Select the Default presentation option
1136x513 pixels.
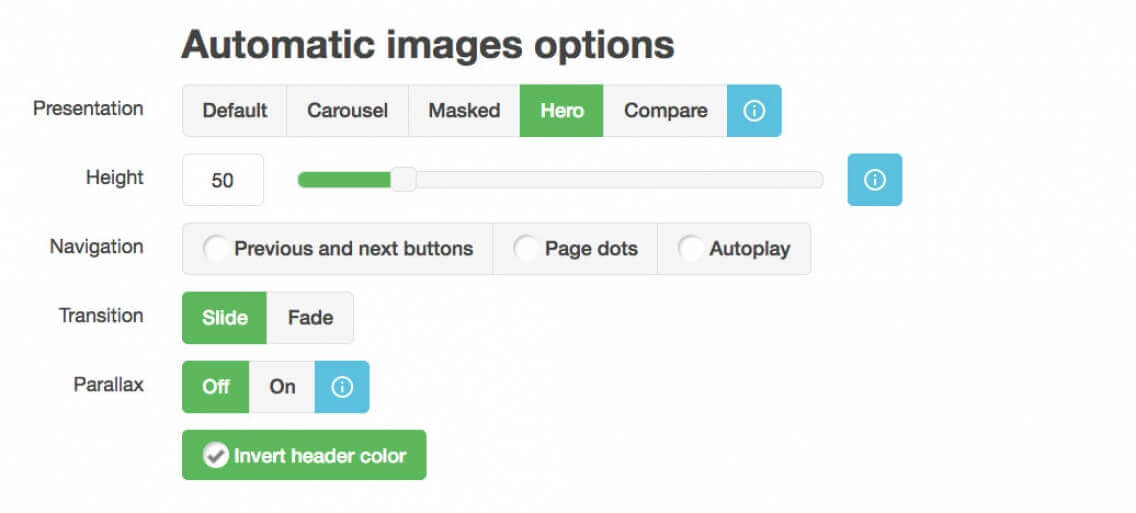[x=235, y=111]
